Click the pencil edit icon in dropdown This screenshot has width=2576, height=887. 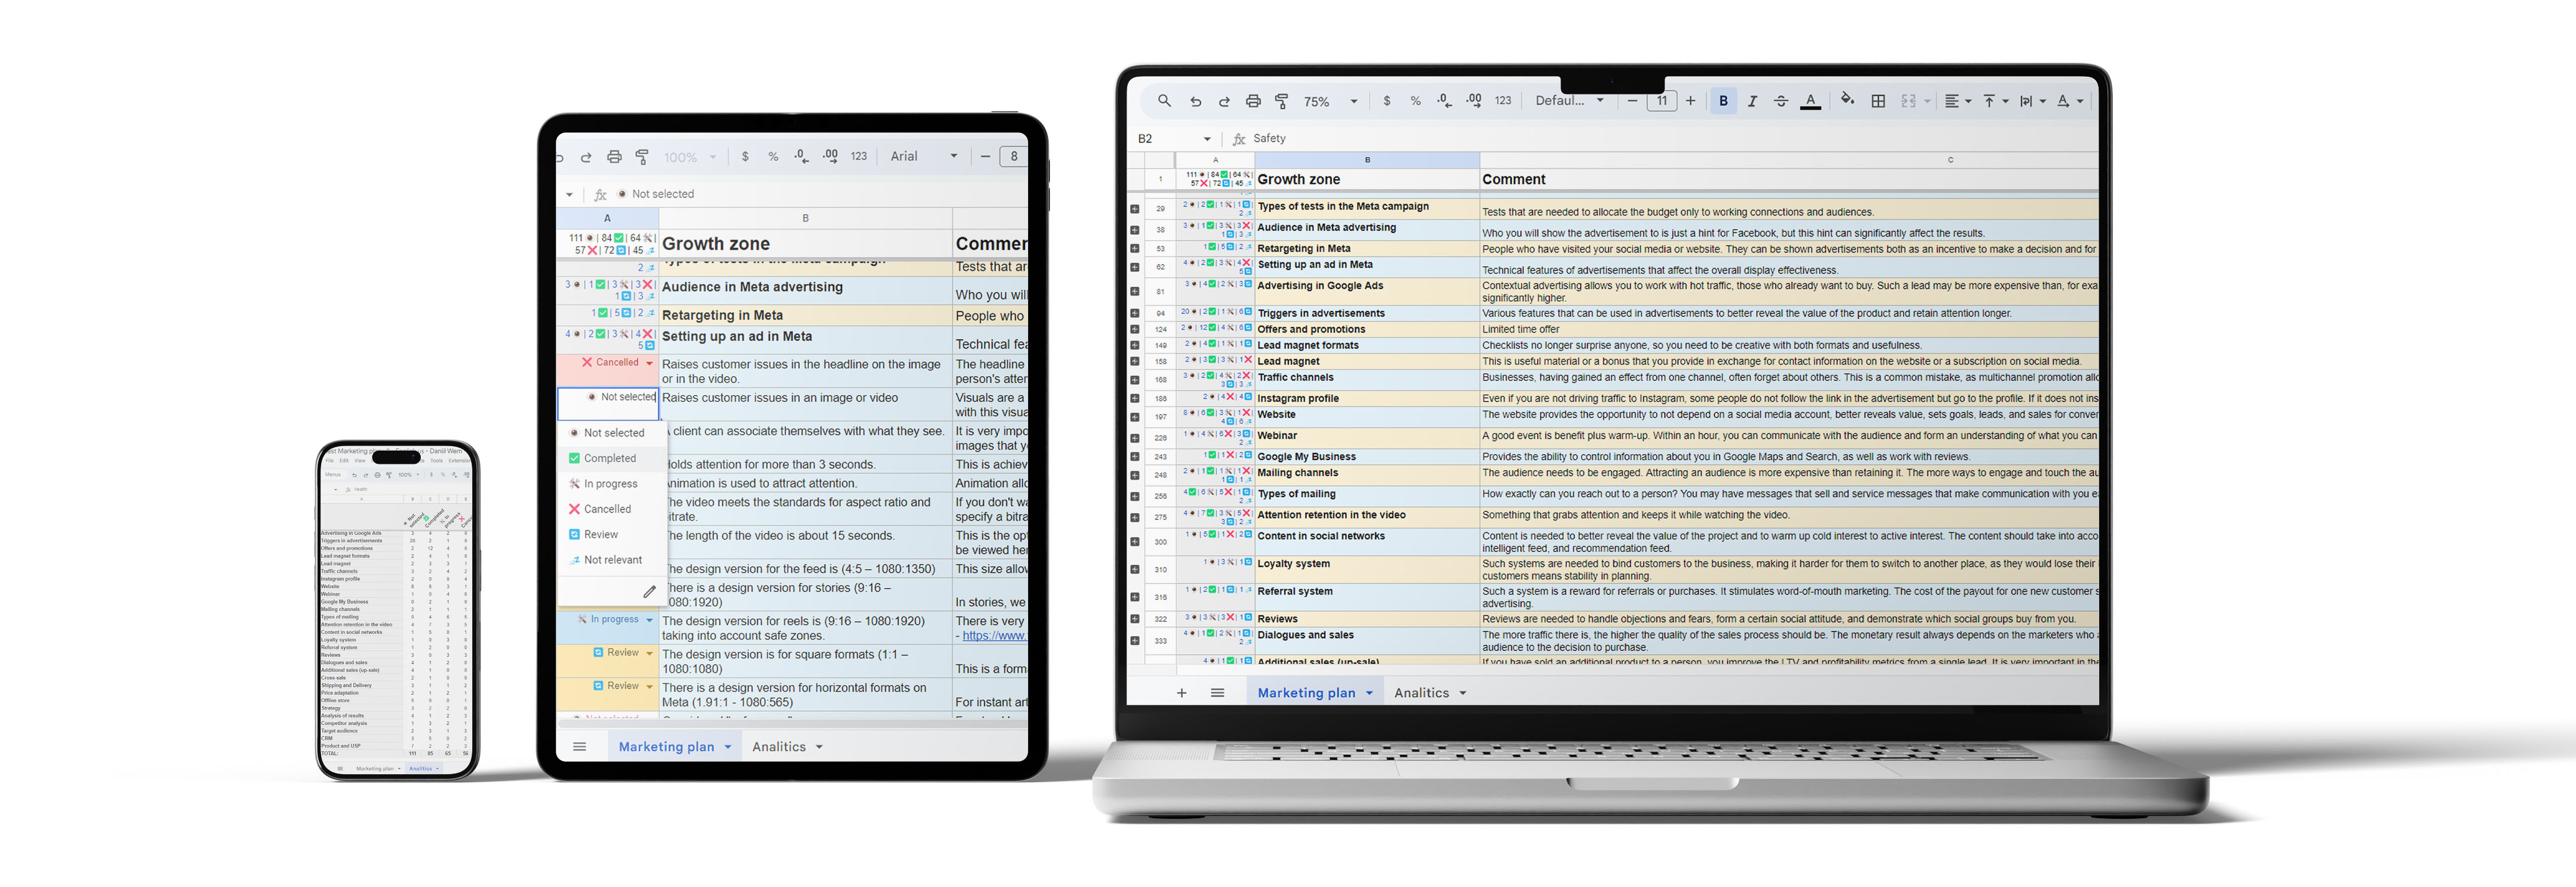click(649, 592)
